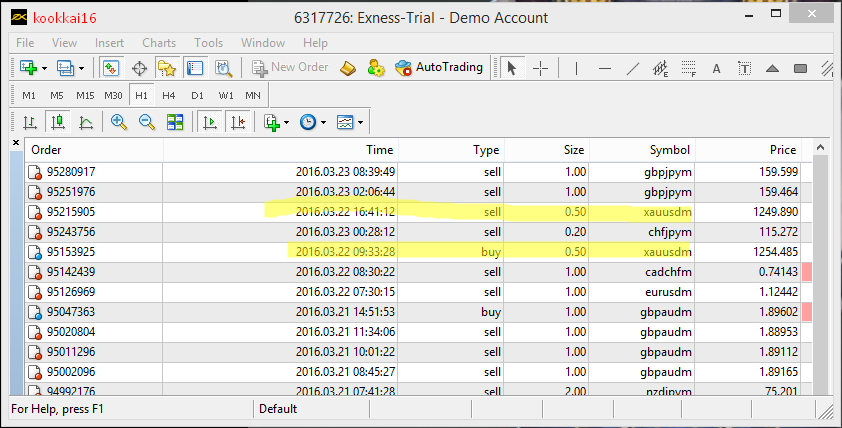Open the Templates dropdown

(350, 122)
